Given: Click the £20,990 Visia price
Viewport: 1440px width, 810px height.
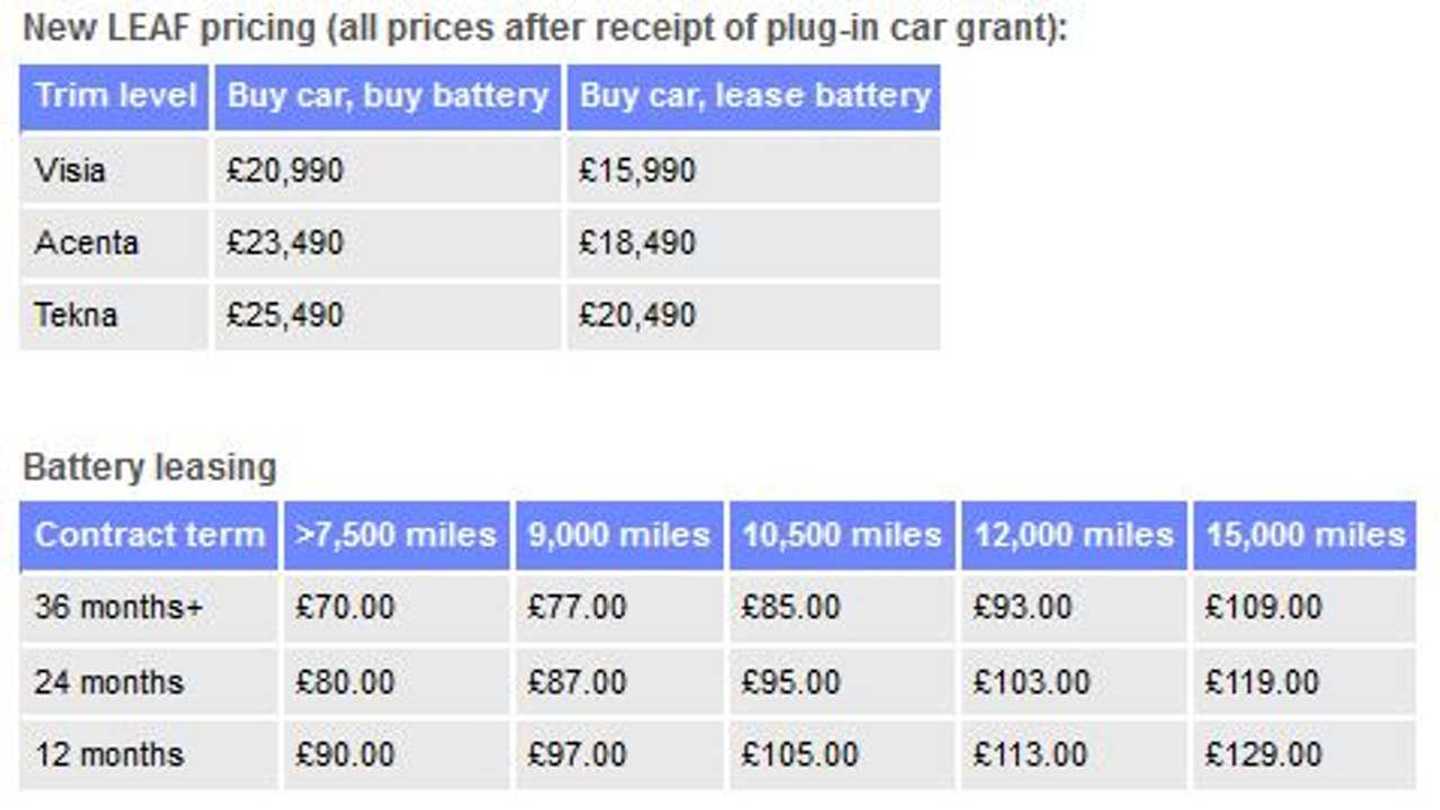Looking at the screenshot, I should tap(285, 170).
